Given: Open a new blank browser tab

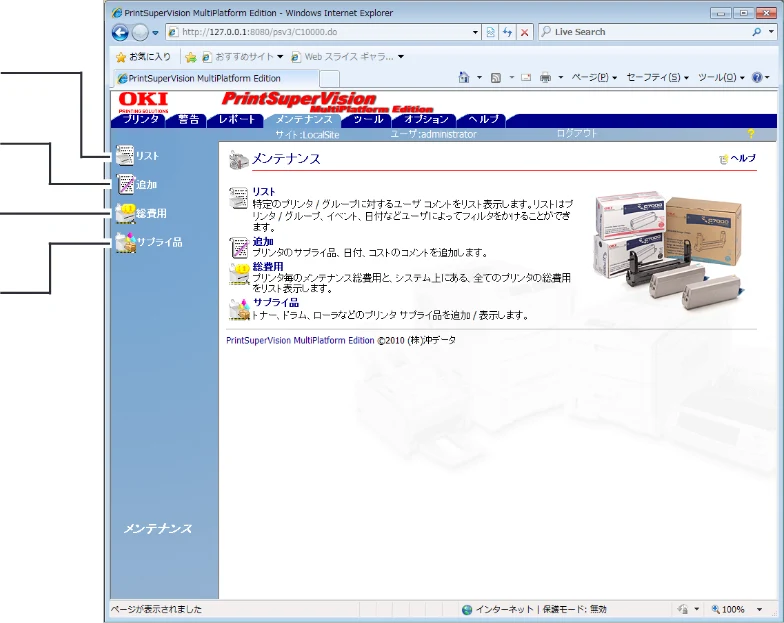Looking at the screenshot, I should click(x=330, y=79).
